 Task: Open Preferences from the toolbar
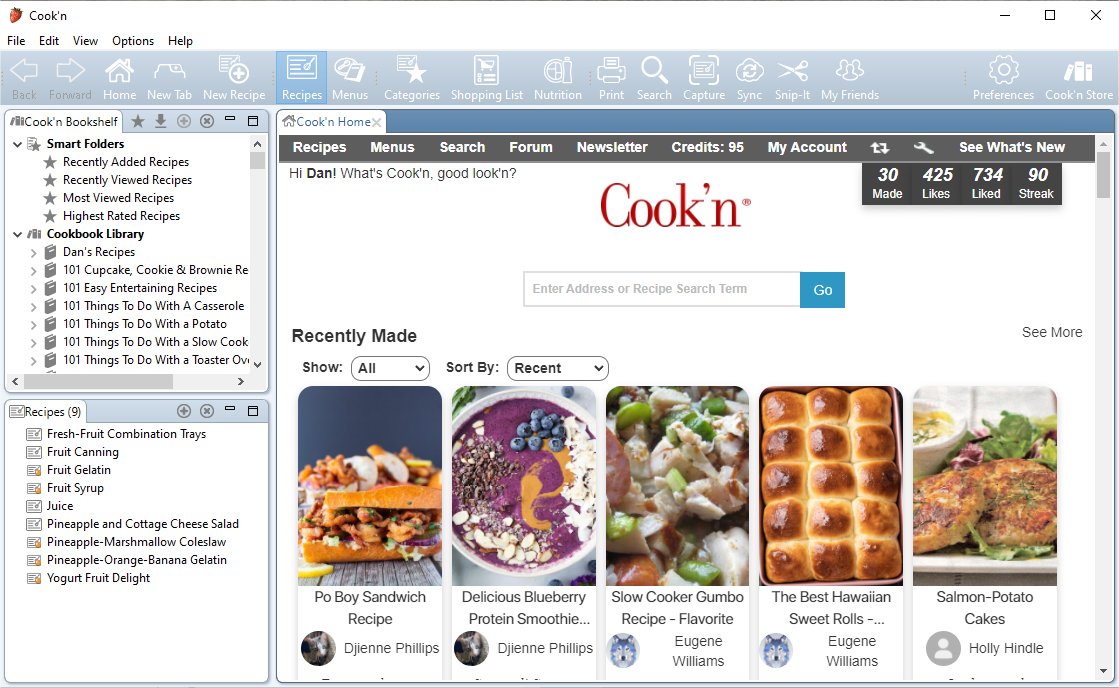point(1003,78)
